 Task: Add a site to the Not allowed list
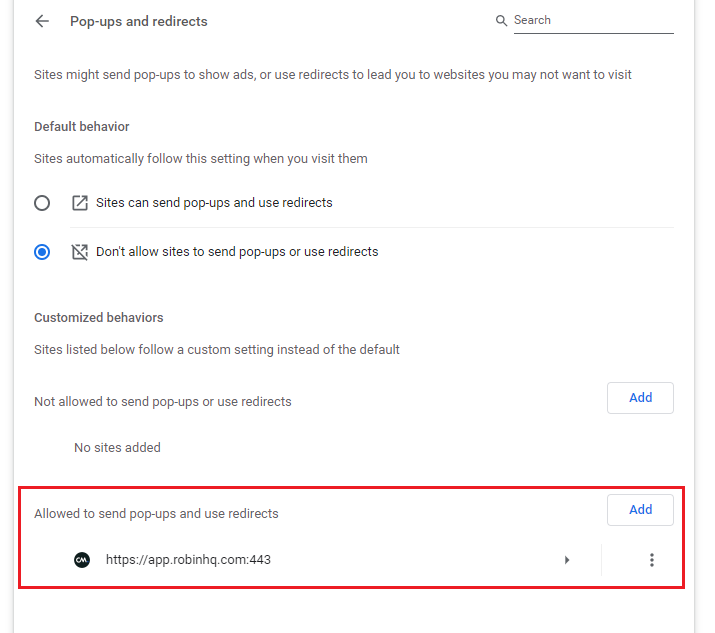[x=640, y=398]
